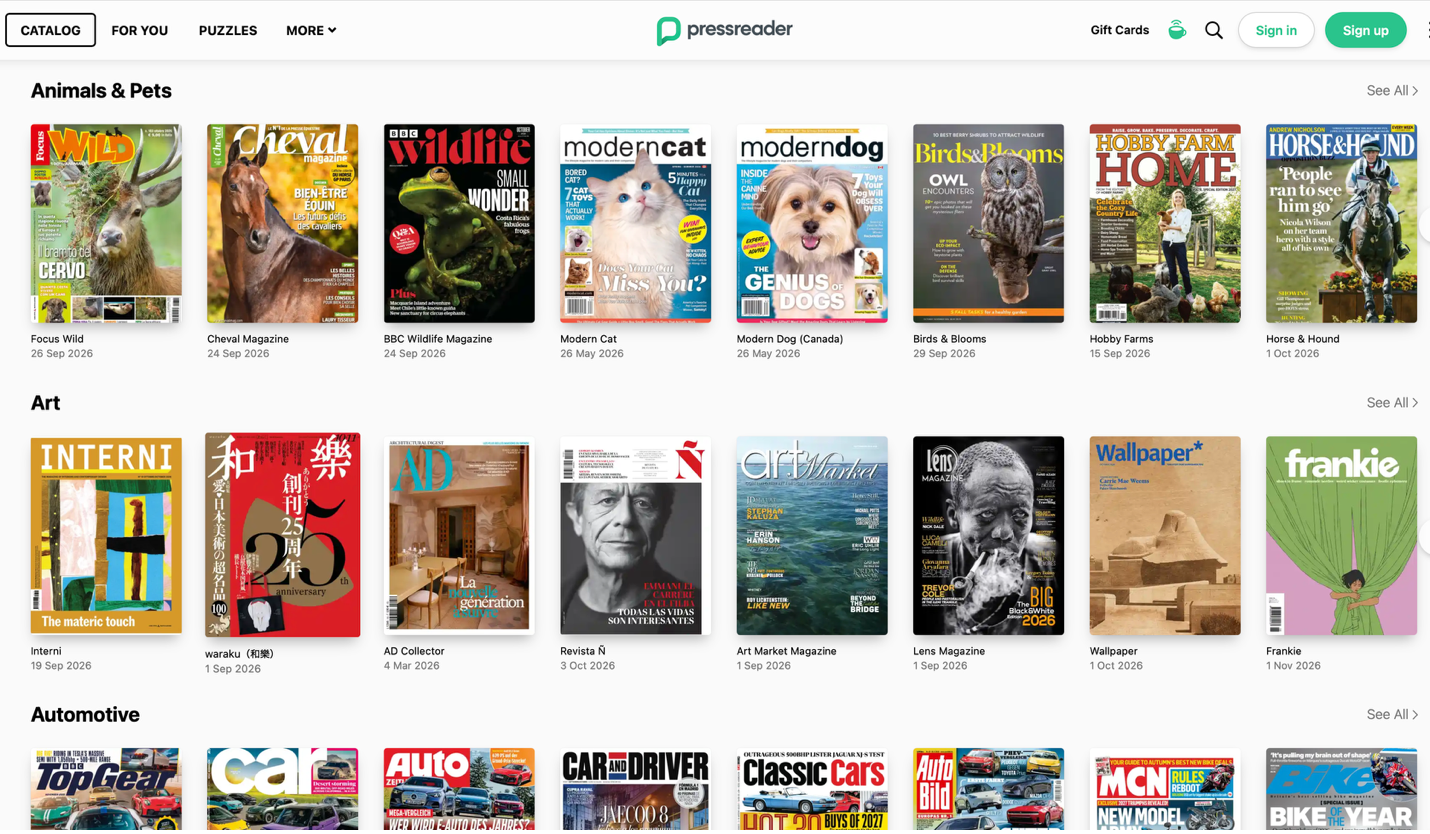Open the Horse & Hound cover
Viewport: 1430px width, 834px height.
point(1341,223)
